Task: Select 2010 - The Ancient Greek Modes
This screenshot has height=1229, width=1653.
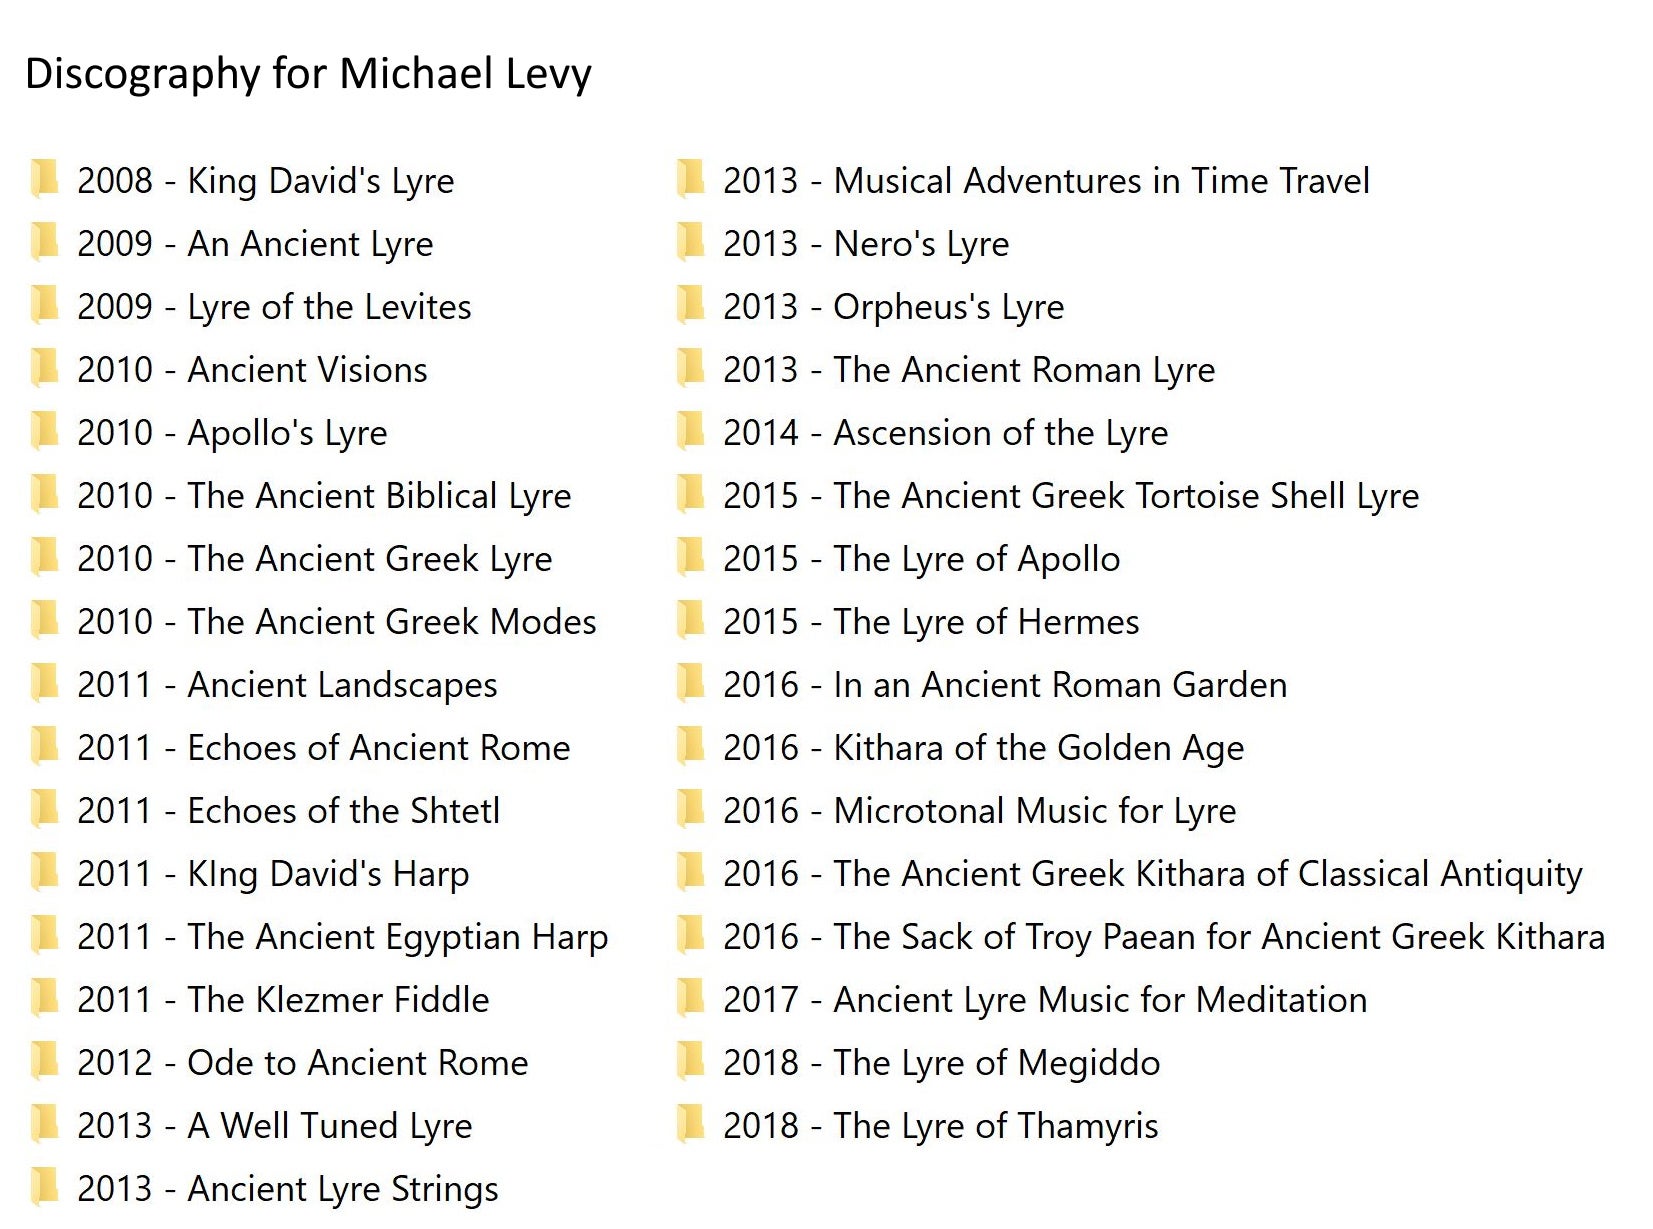Action: [336, 622]
